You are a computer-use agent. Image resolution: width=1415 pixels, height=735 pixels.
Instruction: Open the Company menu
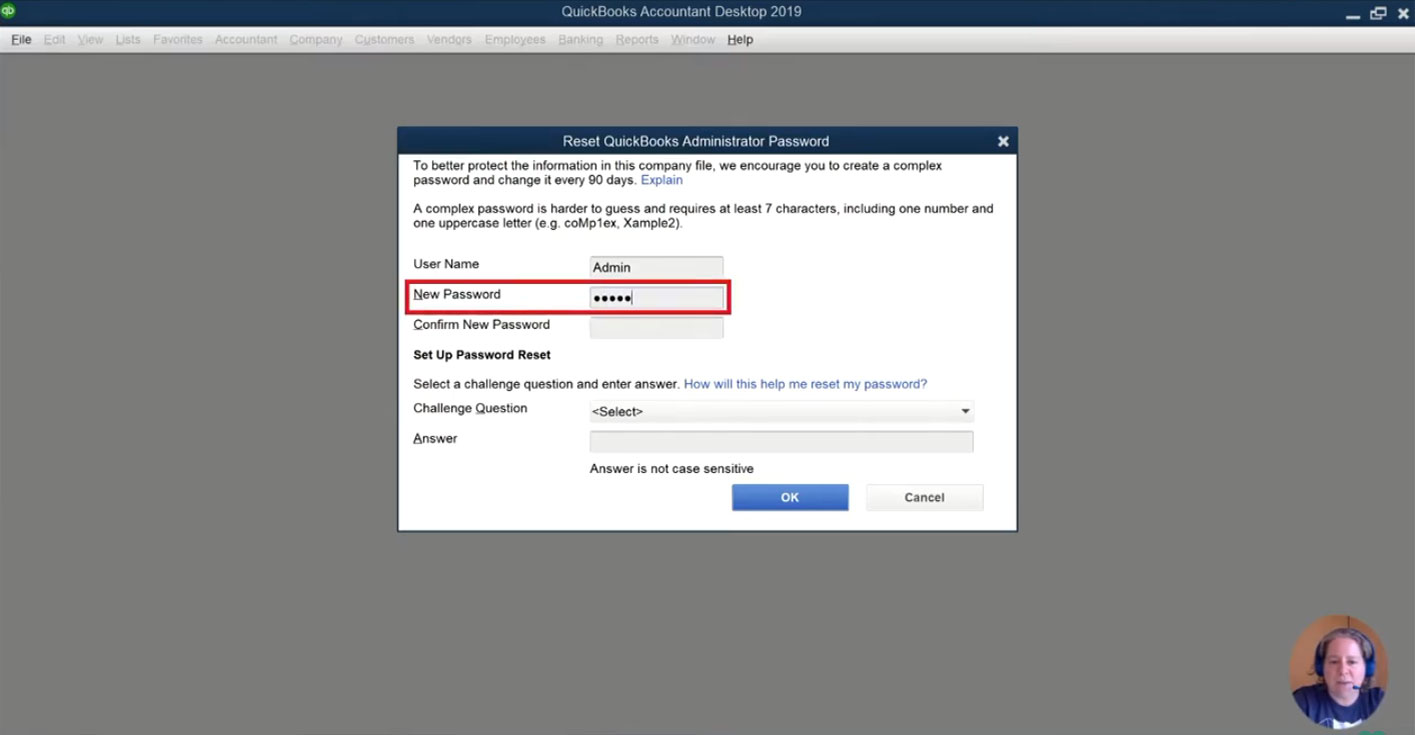(x=316, y=40)
